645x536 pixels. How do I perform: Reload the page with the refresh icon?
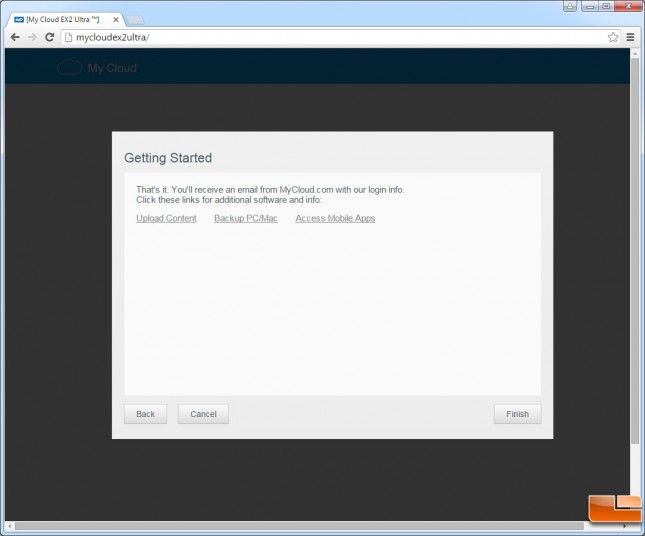coord(50,37)
